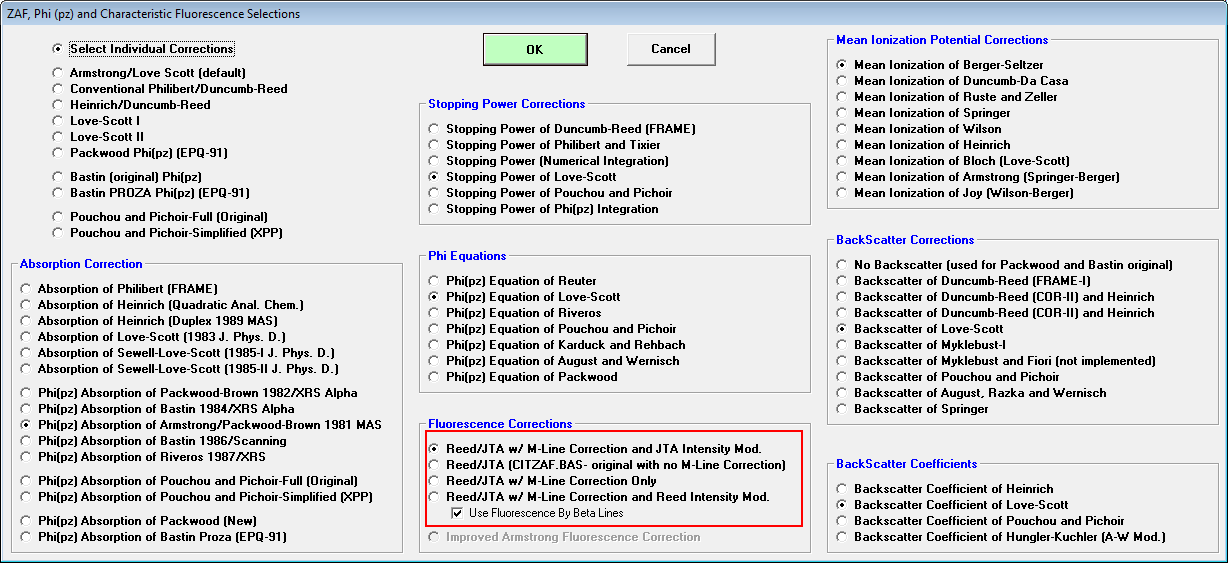Select Stopping Power of Philibert and Tixier
This screenshot has width=1228, height=563.
[x=433, y=145]
